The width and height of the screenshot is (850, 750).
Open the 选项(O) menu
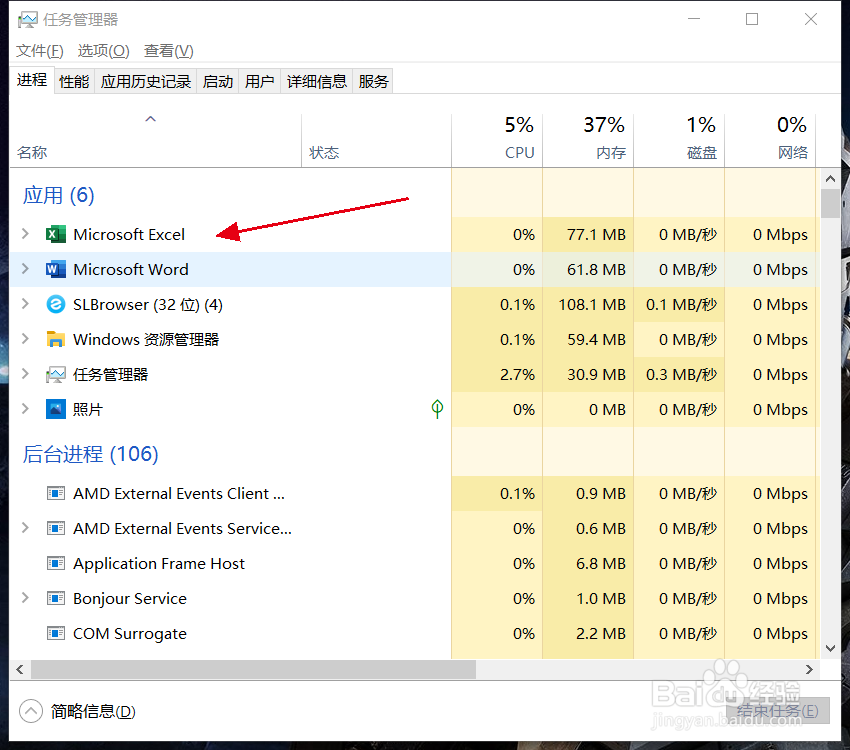tap(104, 51)
